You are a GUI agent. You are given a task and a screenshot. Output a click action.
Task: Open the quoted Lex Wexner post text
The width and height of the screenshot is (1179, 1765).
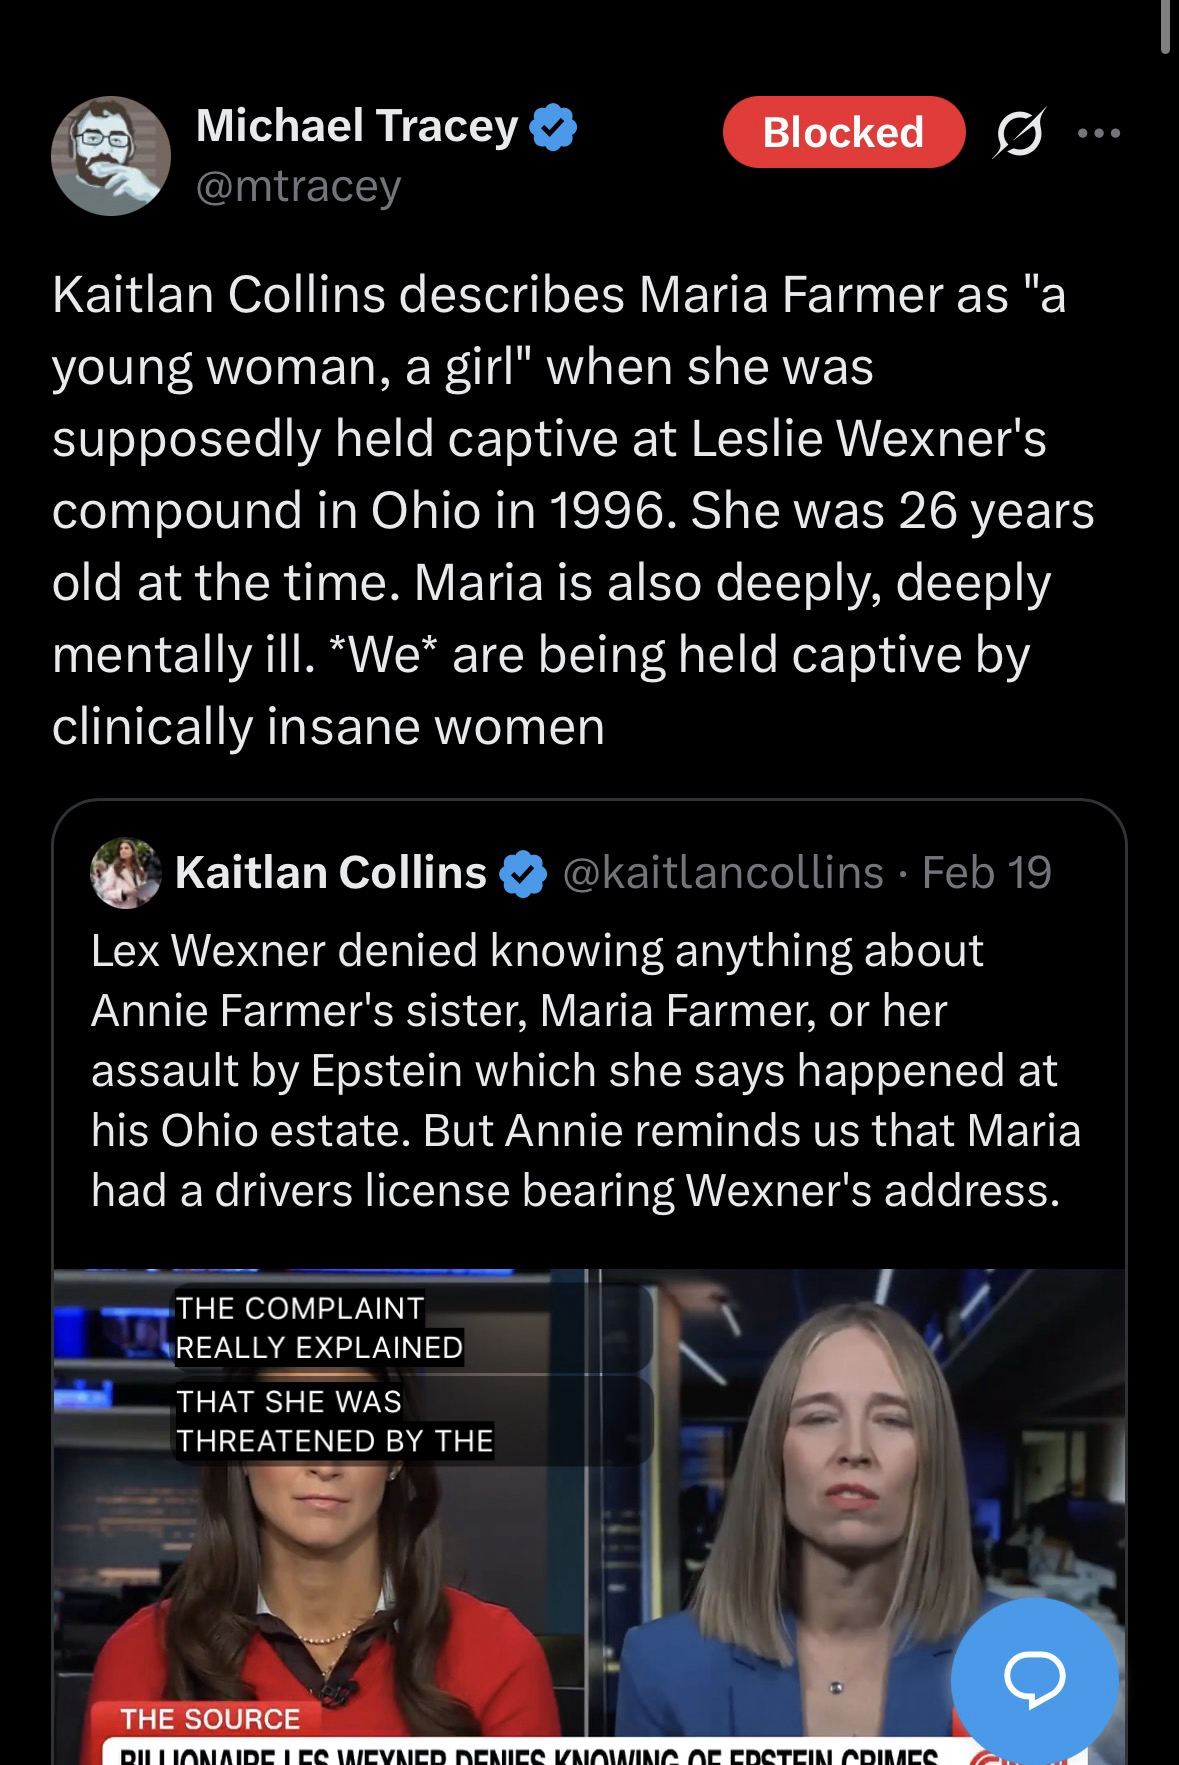586,1070
